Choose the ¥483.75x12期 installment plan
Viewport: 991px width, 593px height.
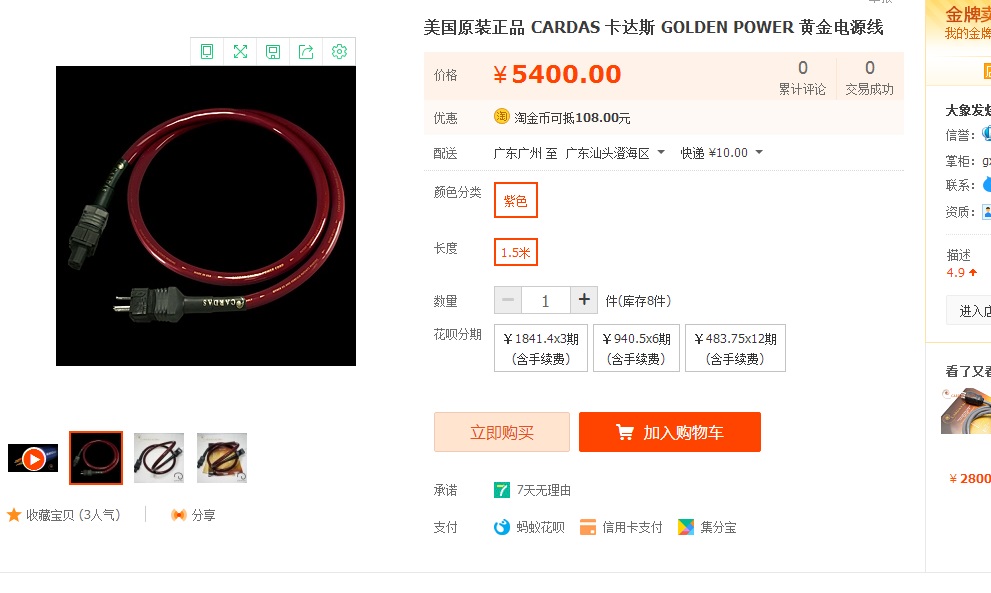point(735,348)
